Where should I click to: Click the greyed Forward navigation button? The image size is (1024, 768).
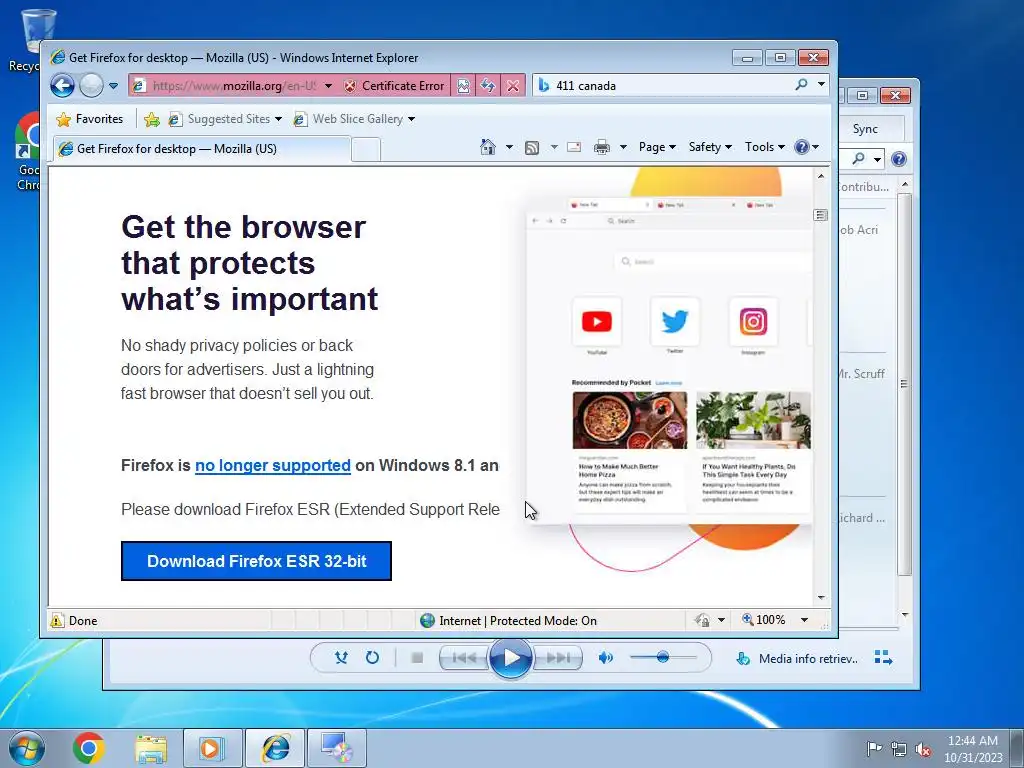pos(91,86)
